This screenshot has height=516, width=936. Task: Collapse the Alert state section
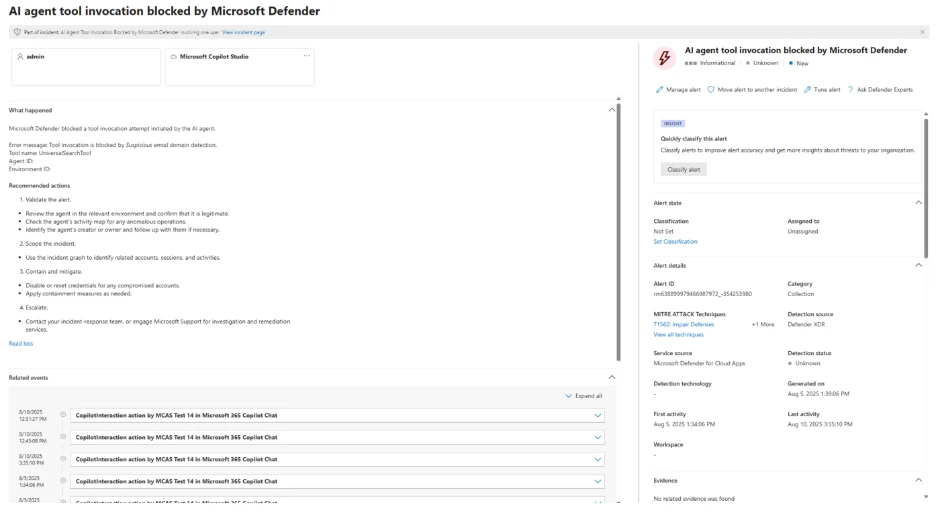click(918, 202)
